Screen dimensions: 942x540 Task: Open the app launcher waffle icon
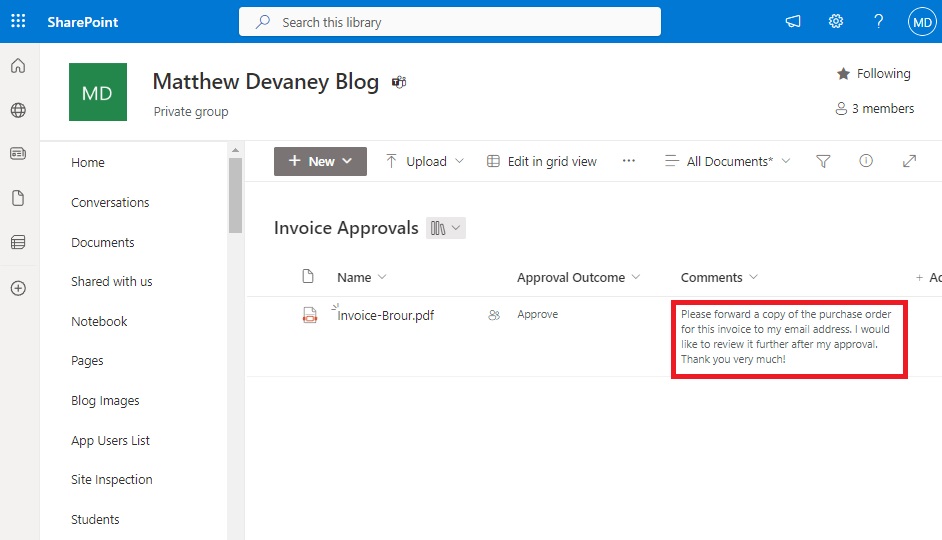coord(18,22)
